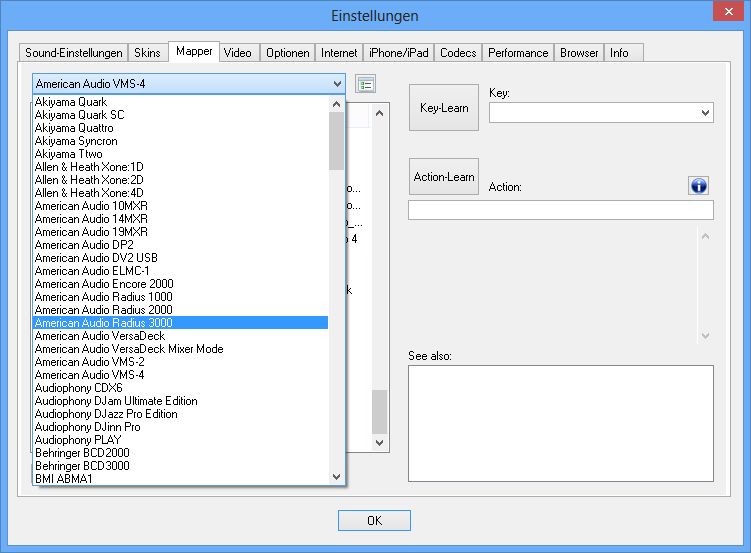Click the mapping list scroll-down arrow
The height and width of the screenshot is (553, 751).
coord(379,442)
